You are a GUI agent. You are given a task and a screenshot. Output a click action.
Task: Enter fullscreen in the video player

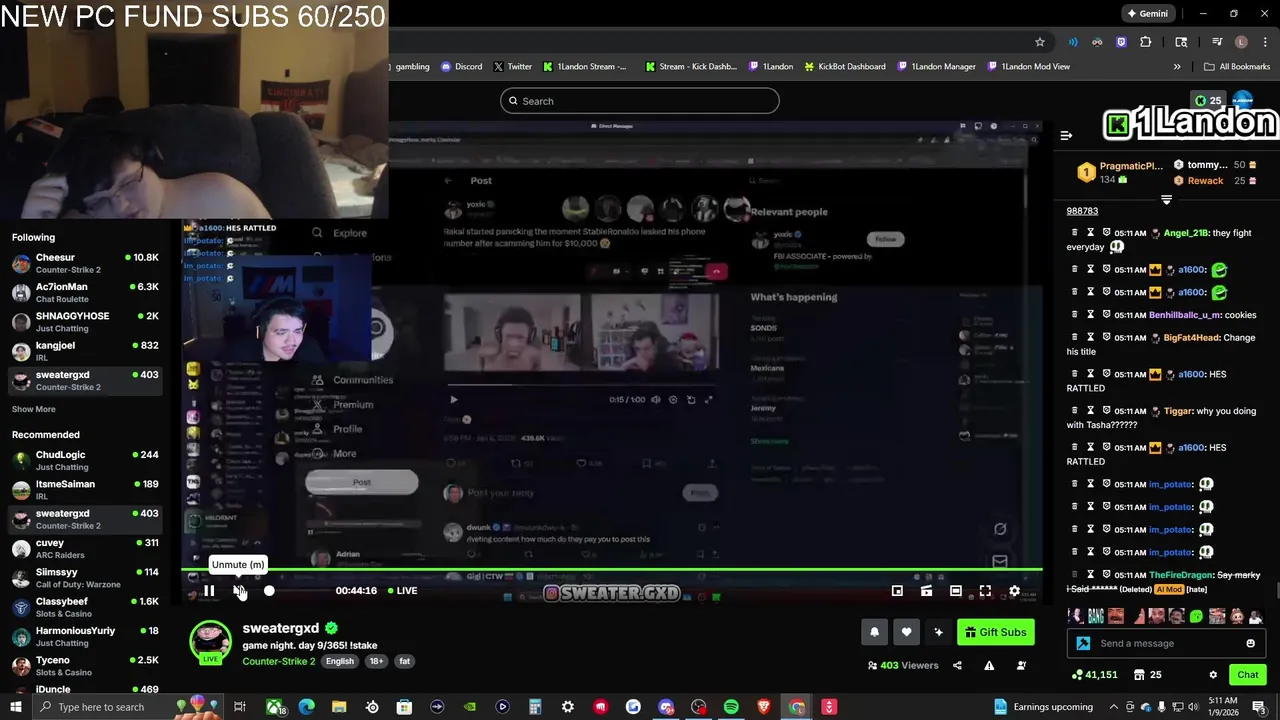coord(985,591)
